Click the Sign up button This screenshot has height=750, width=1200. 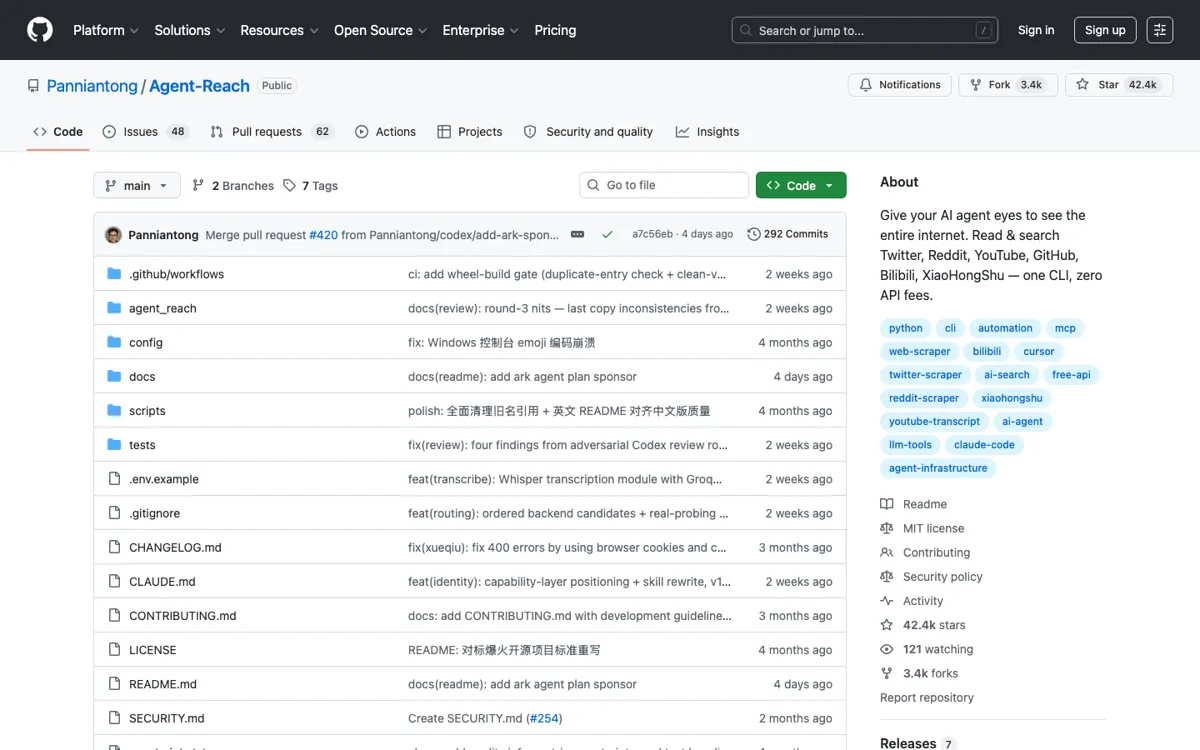(x=1105, y=30)
